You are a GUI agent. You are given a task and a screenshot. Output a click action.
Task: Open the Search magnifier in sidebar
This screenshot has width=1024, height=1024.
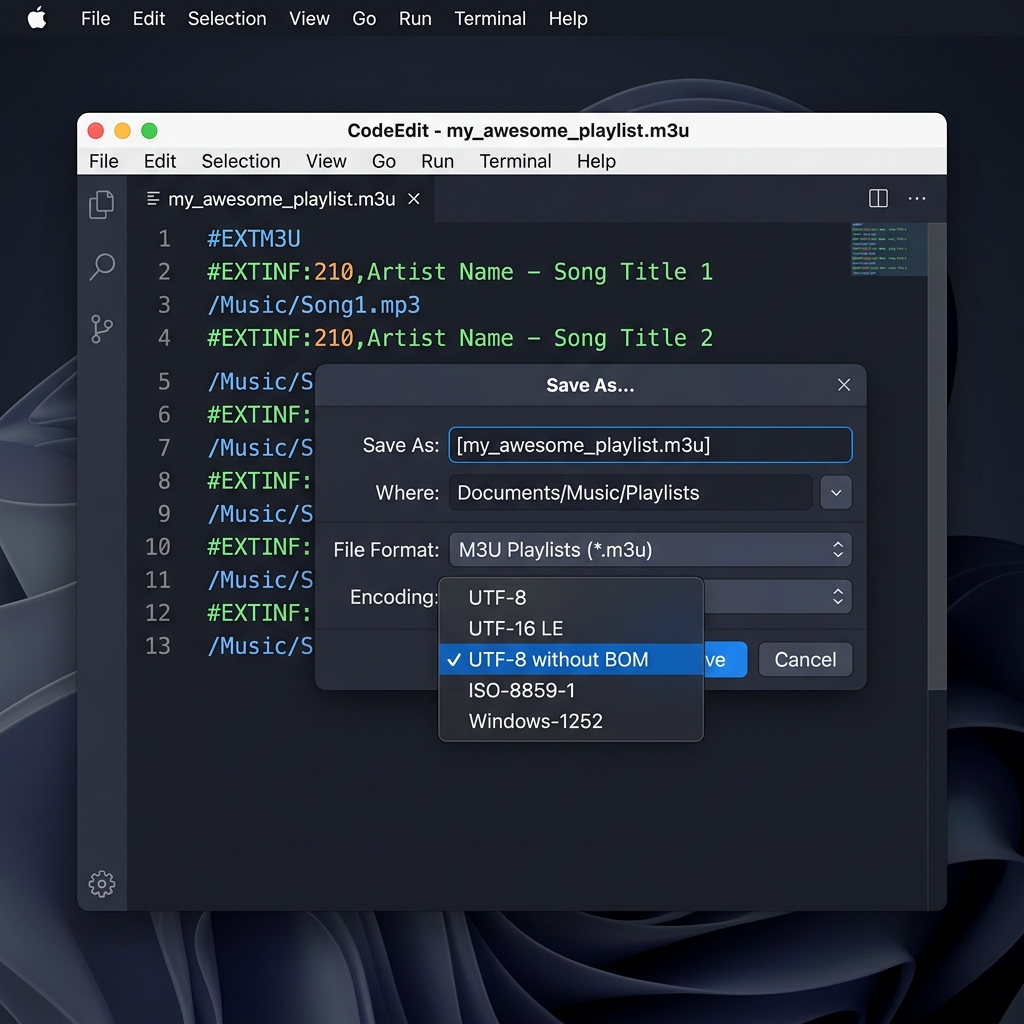[102, 266]
